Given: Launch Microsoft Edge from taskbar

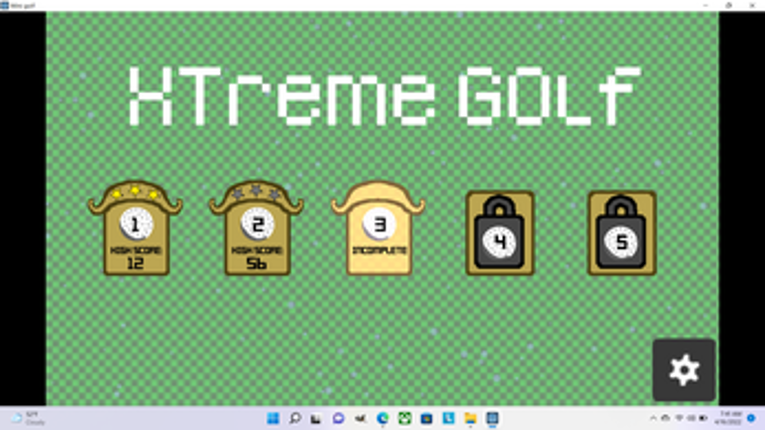Looking at the screenshot, I should point(382,418).
